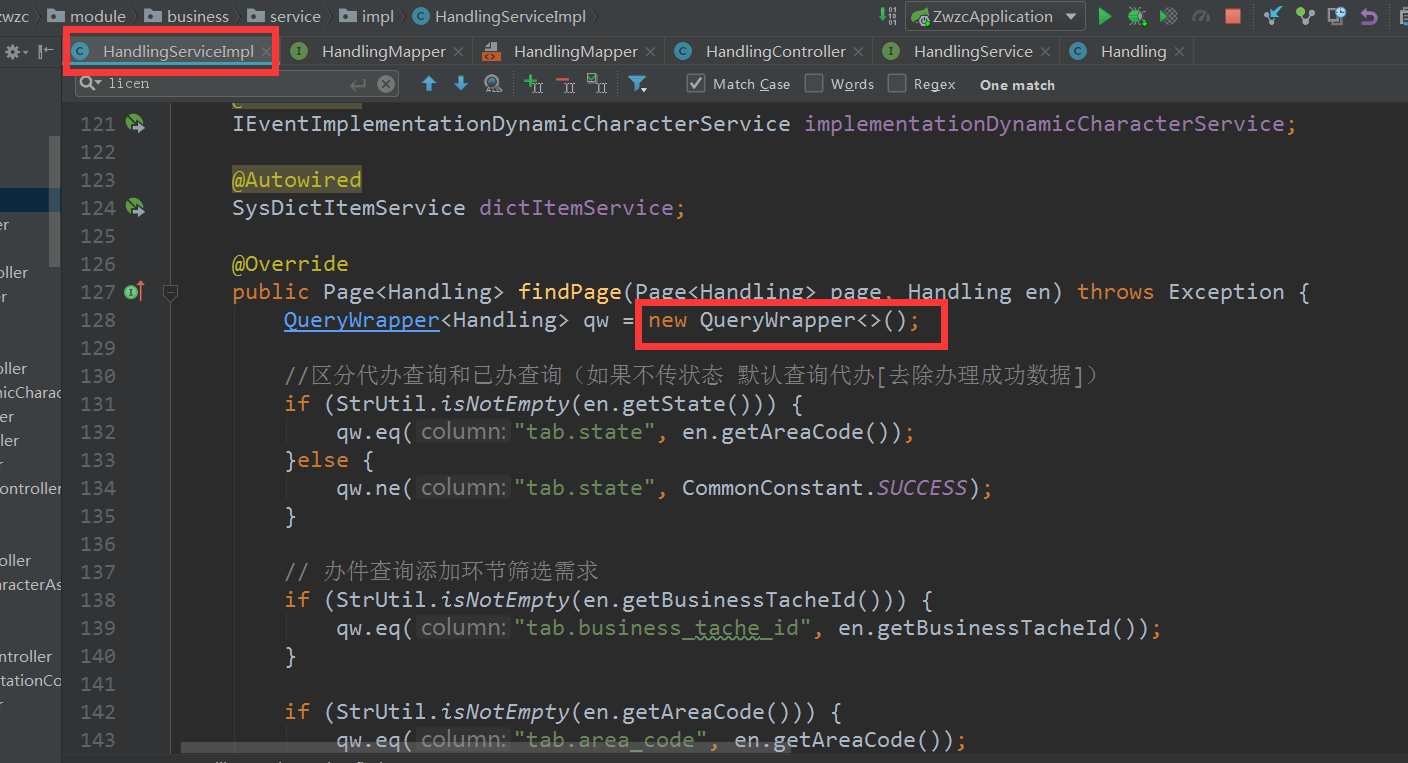Run ZwzcApplication with the green play icon
Screen dimensions: 1408x763
click(1105, 16)
